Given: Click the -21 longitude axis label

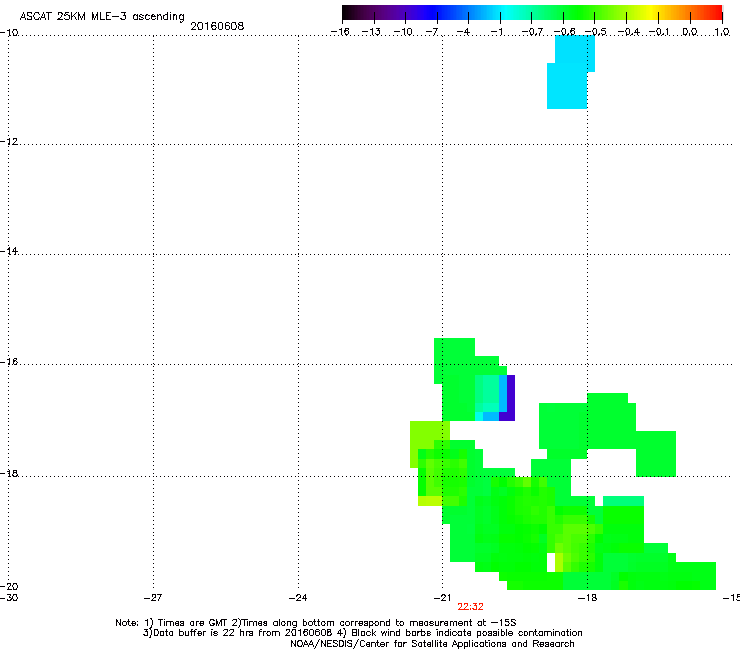Looking at the screenshot, I should 442,598.
